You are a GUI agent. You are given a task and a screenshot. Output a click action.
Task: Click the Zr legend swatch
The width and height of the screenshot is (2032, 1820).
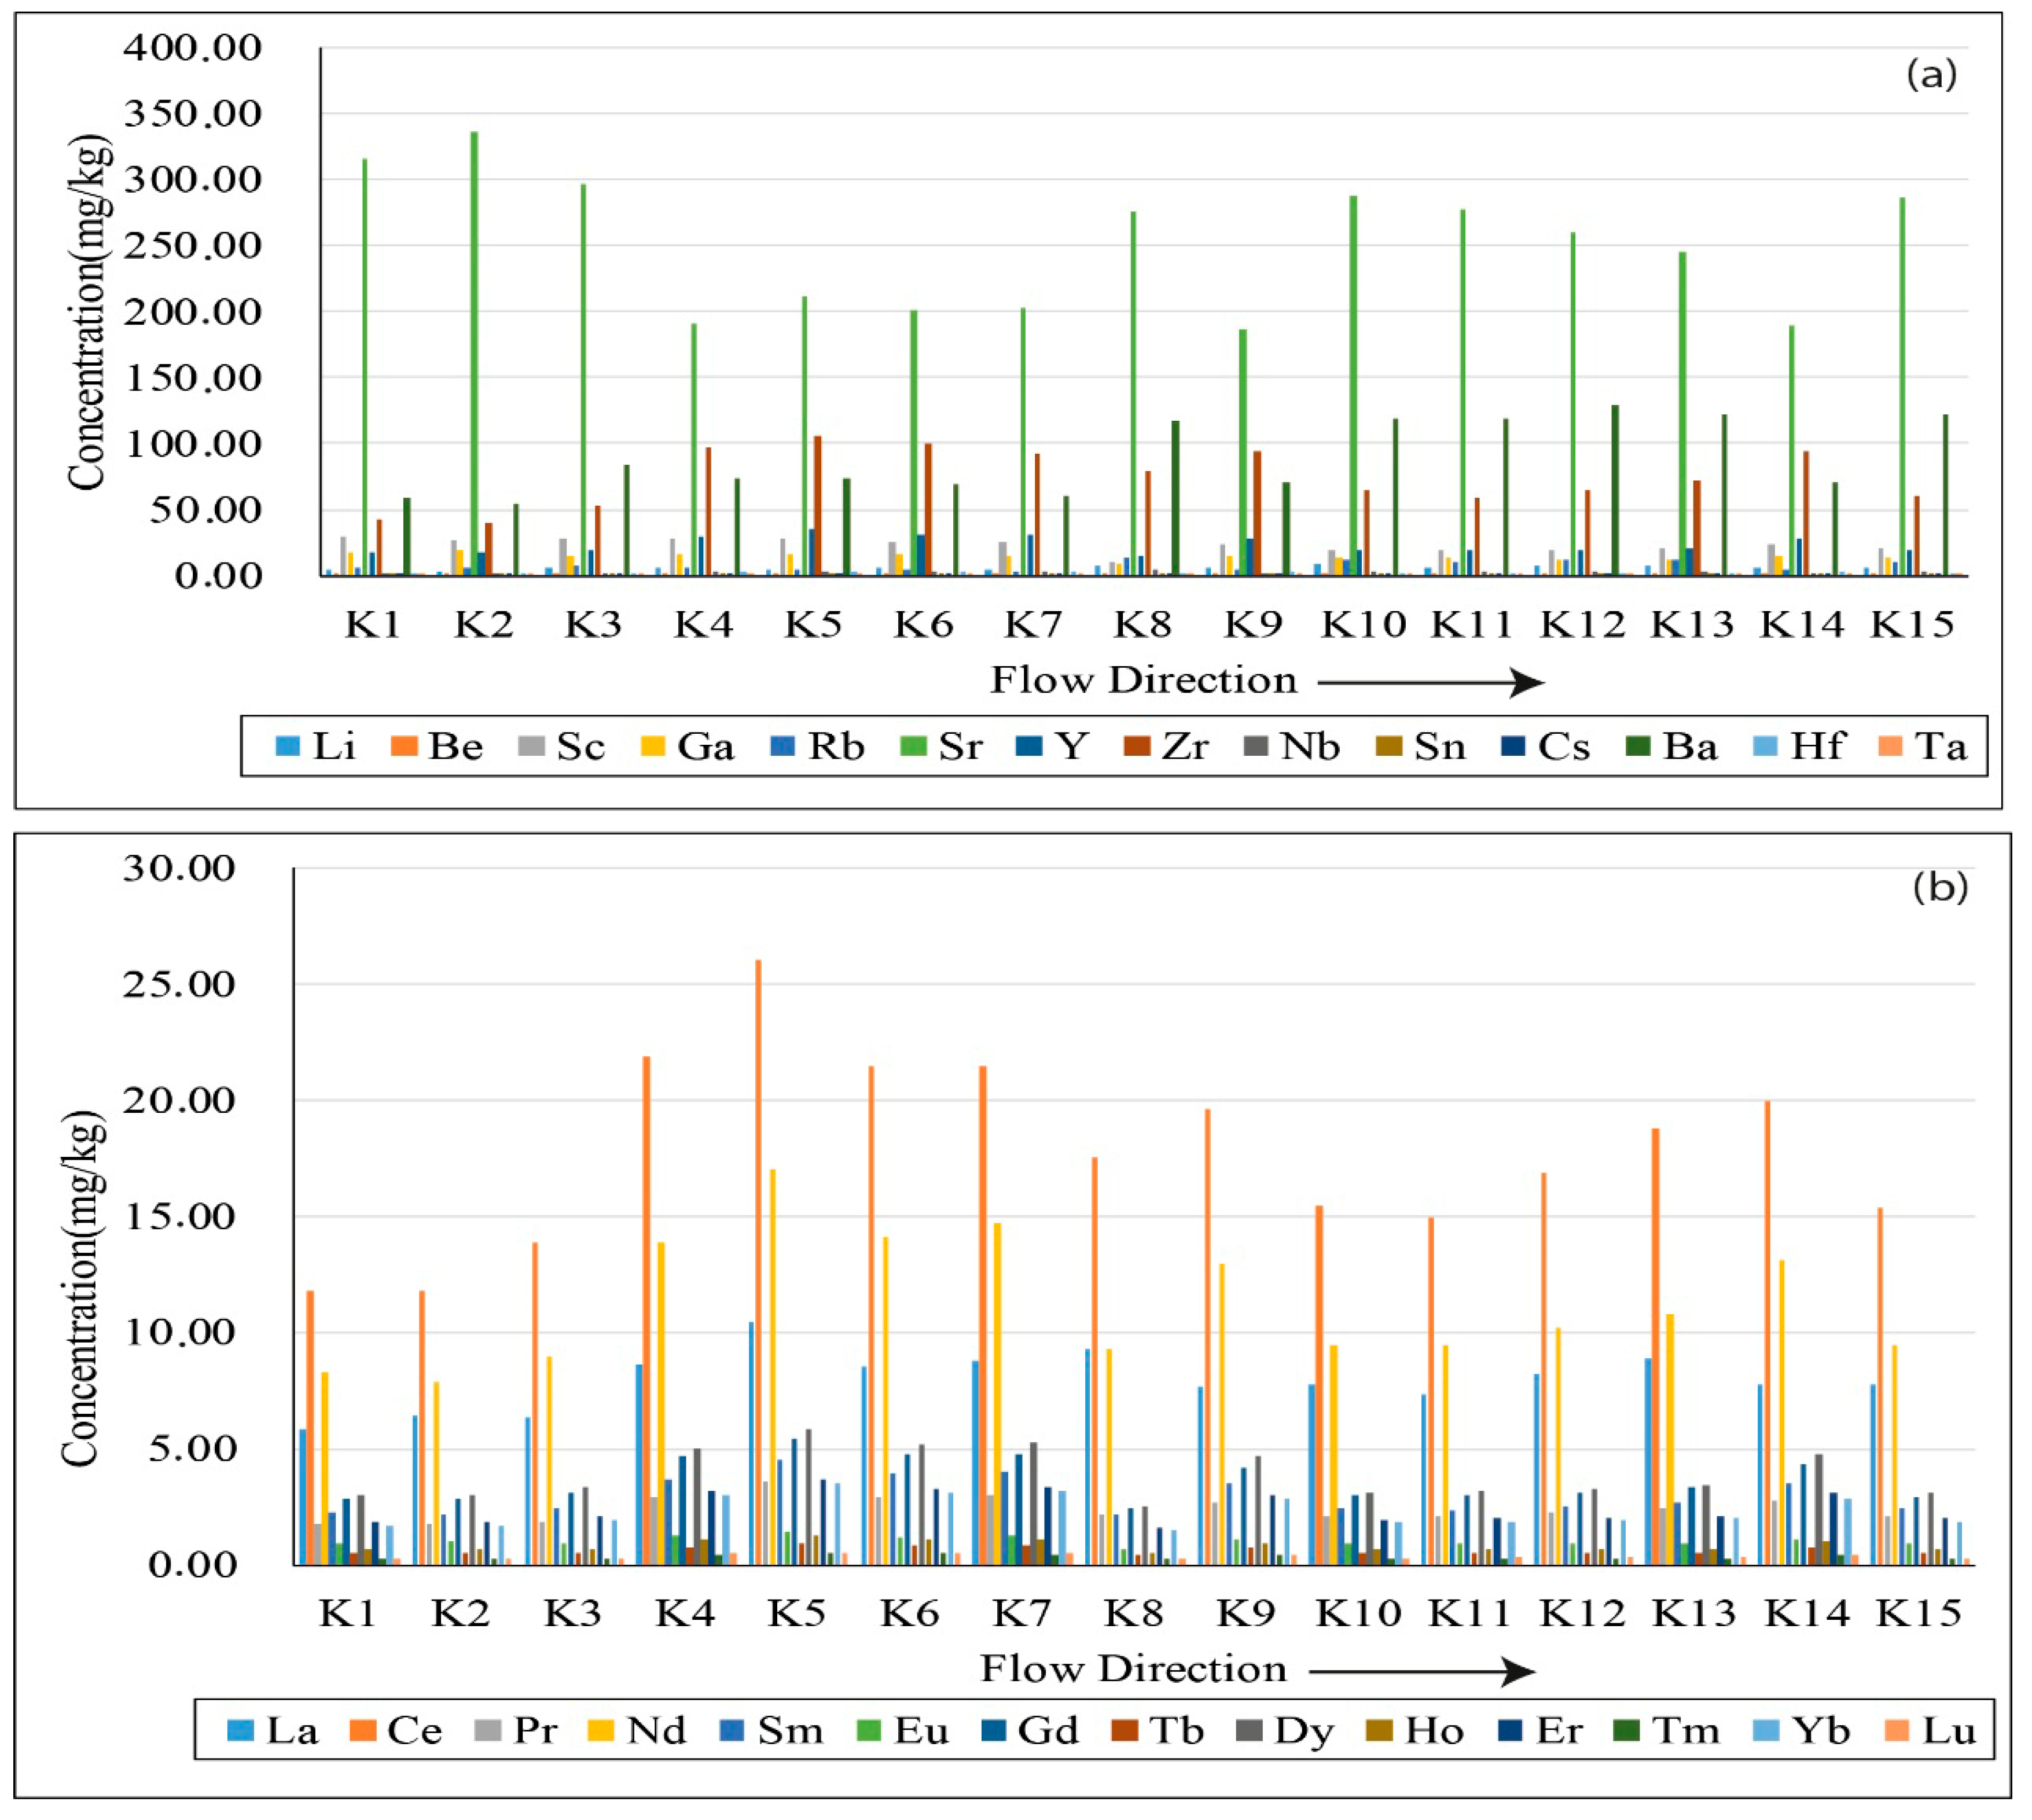pos(1137,746)
